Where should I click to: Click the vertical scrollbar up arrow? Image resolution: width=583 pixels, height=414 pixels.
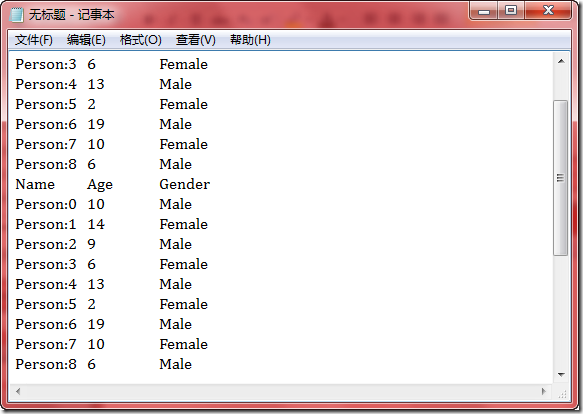point(561,61)
